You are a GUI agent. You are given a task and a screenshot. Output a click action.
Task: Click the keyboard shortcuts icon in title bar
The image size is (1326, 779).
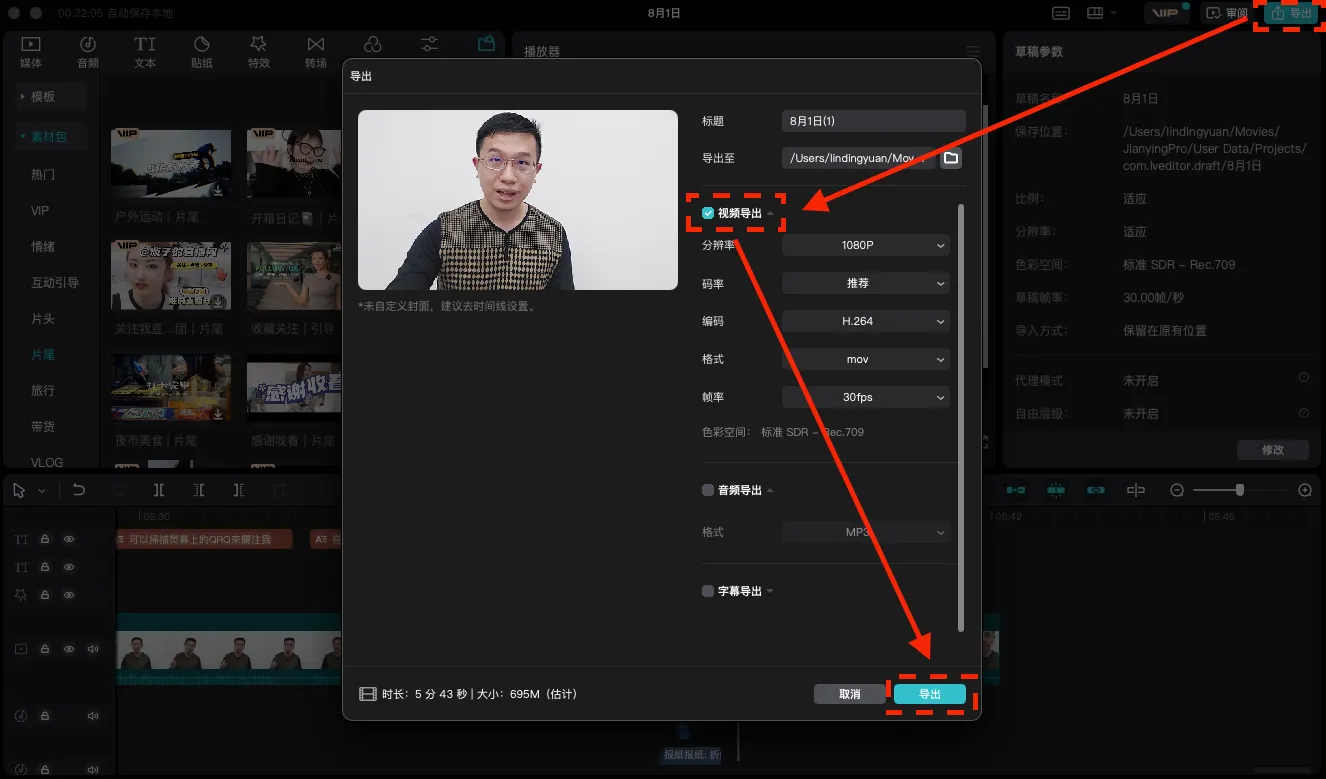click(x=1062, y=13)
